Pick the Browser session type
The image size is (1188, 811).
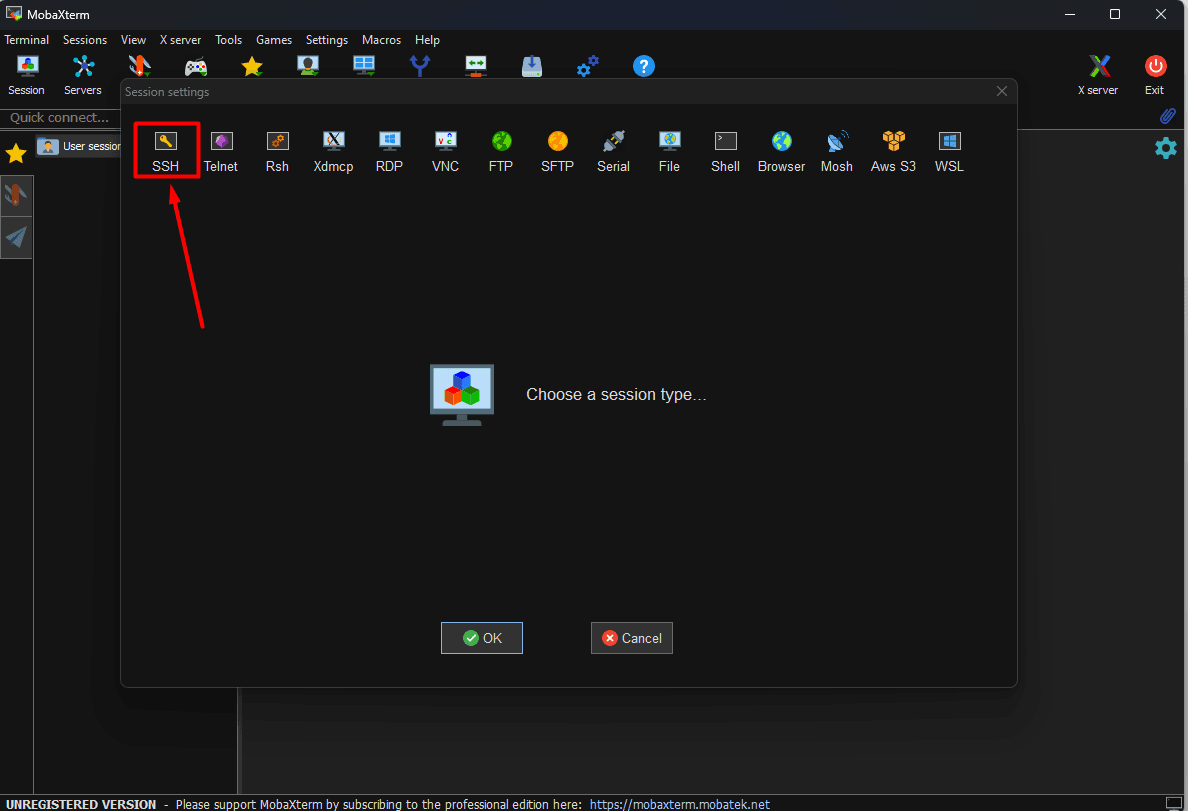pos(781,151)
